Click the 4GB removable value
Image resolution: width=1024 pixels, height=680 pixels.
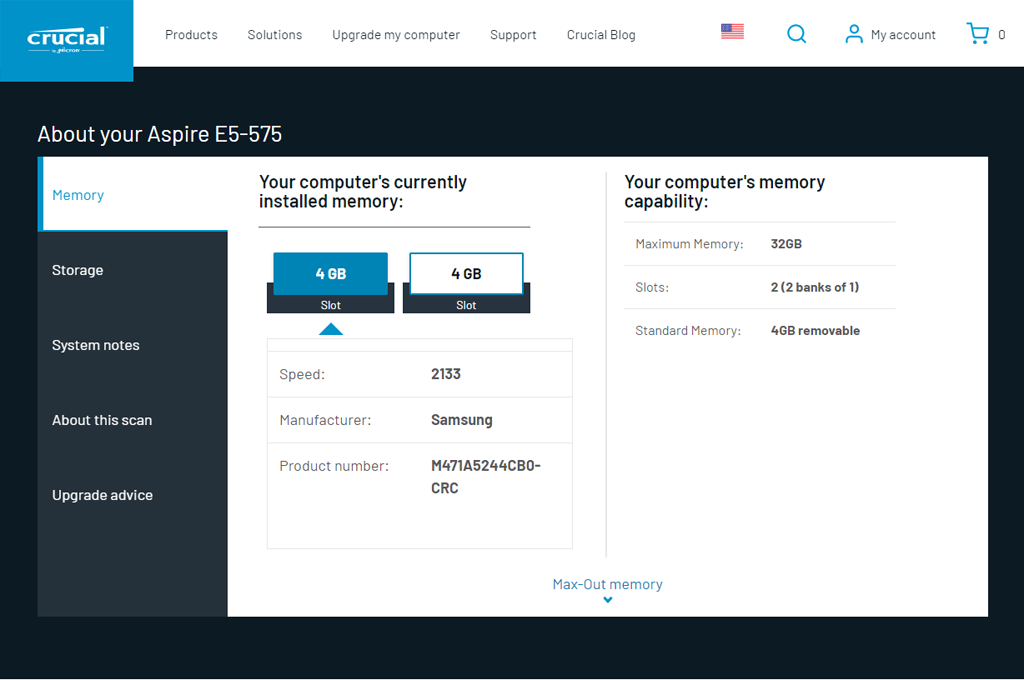[815, 331]
